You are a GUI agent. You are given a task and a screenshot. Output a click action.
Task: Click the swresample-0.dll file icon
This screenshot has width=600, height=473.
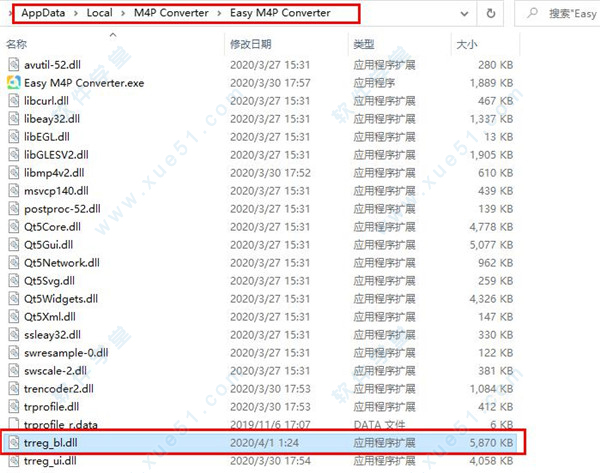14,352
